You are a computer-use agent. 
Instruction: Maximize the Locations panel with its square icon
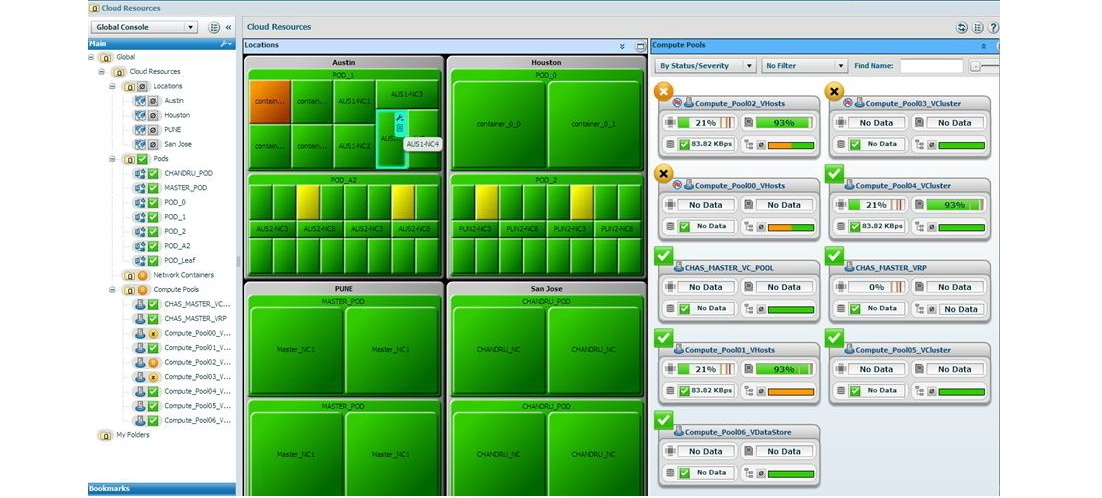(640, 46)
